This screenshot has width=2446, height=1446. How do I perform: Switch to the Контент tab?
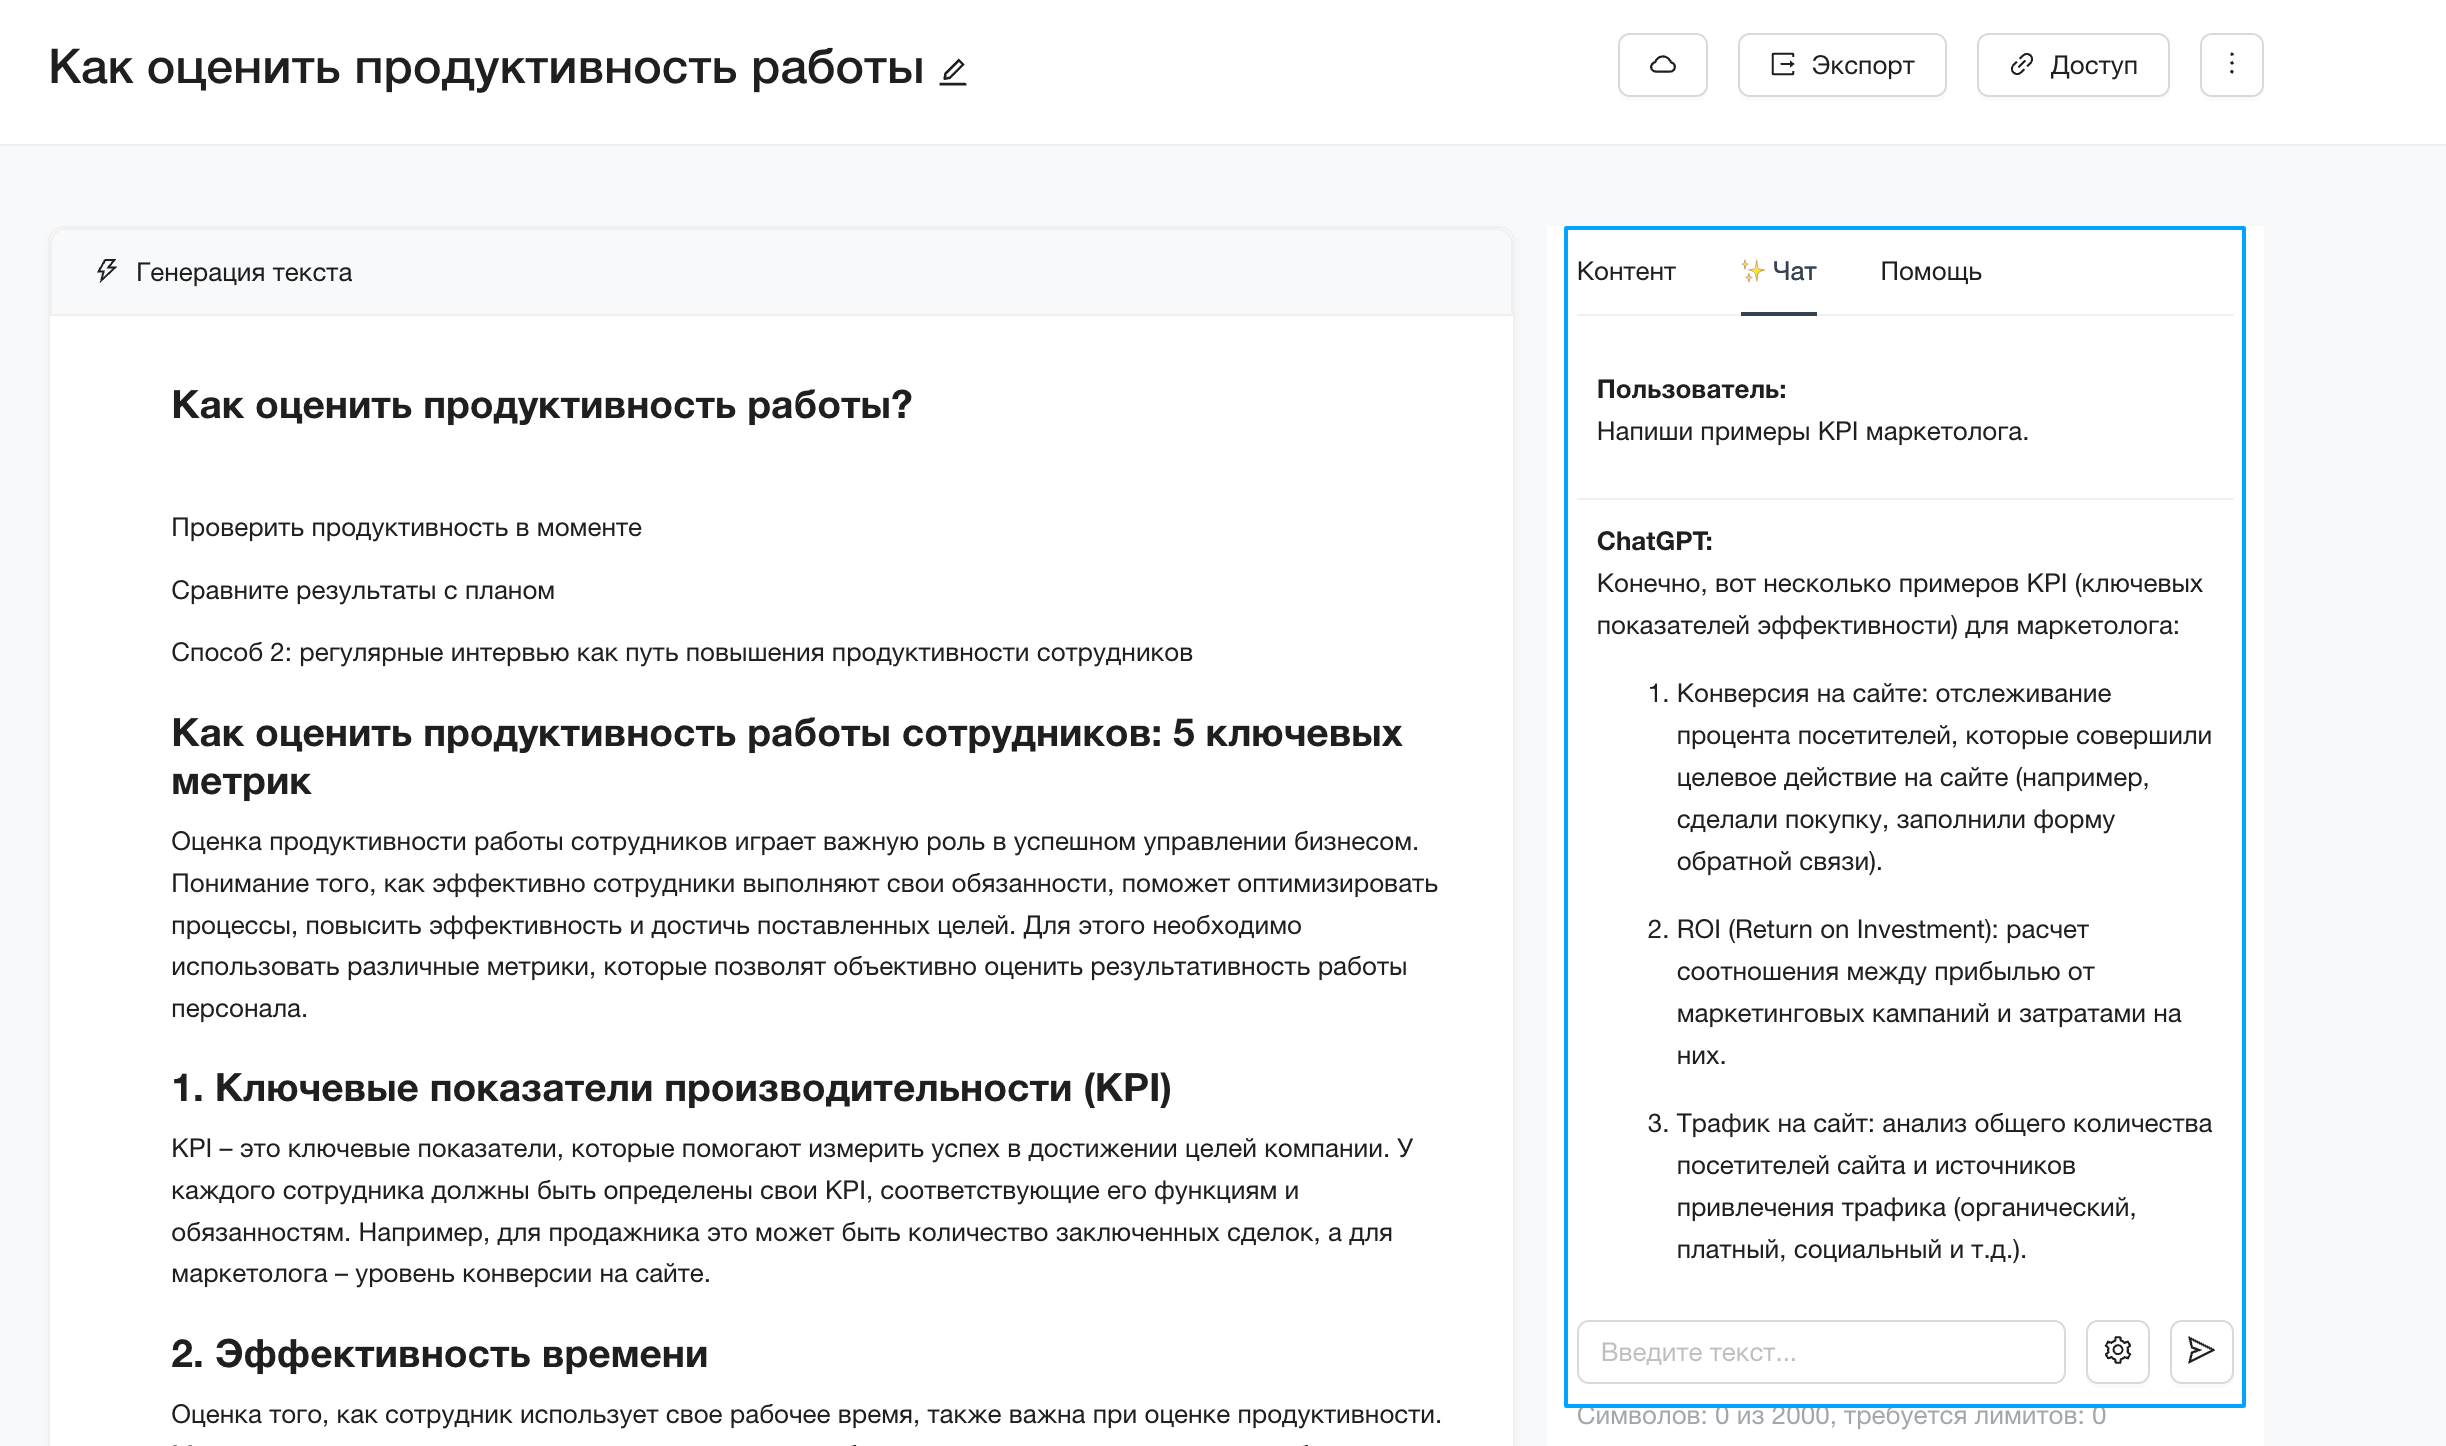1627,271
